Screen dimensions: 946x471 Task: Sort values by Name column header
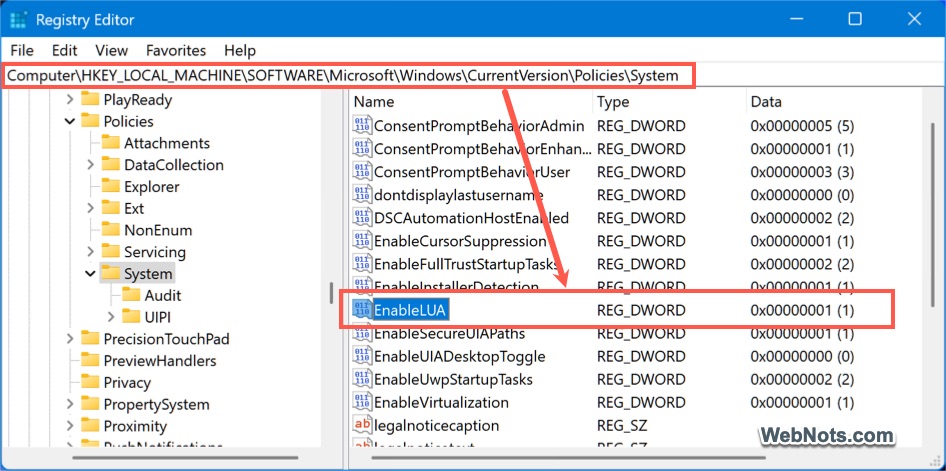[471, 102]
